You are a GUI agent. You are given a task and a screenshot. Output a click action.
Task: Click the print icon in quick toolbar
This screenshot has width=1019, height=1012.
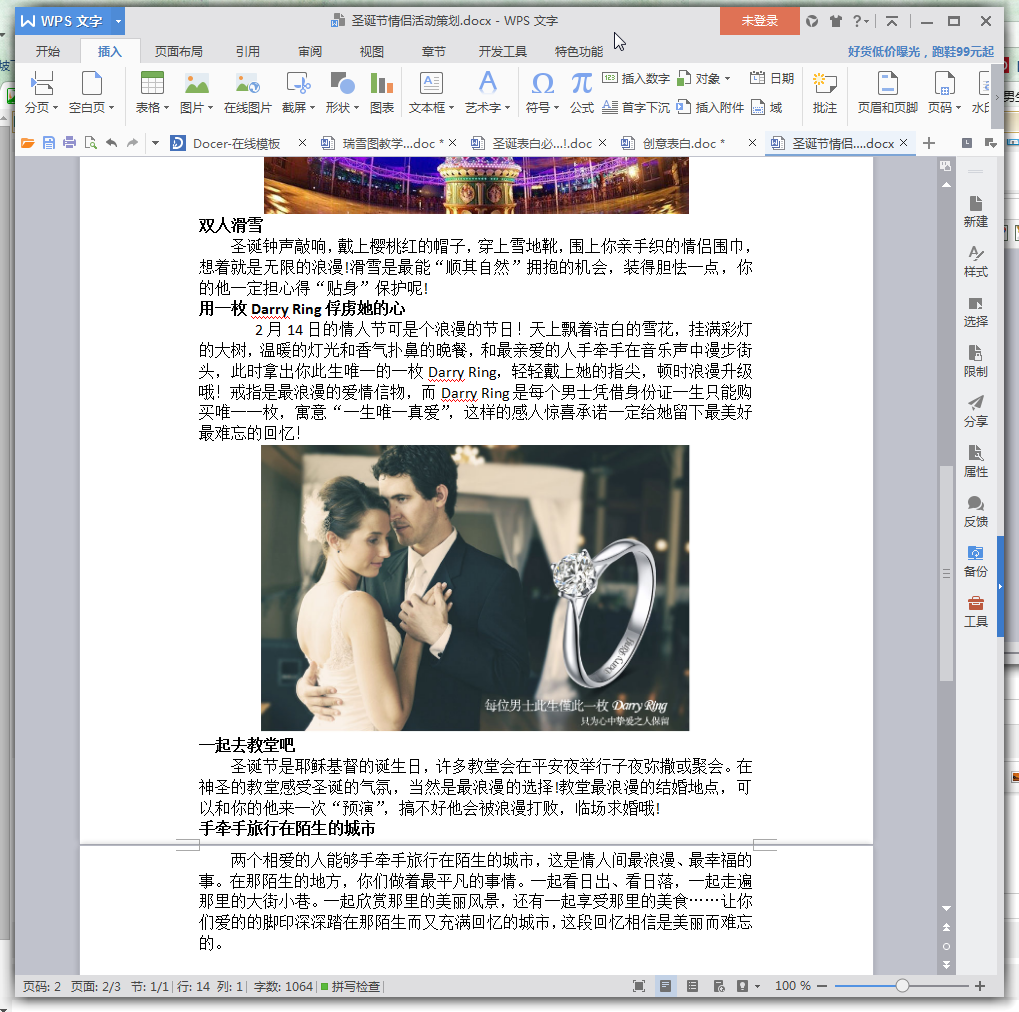[70, 143]
